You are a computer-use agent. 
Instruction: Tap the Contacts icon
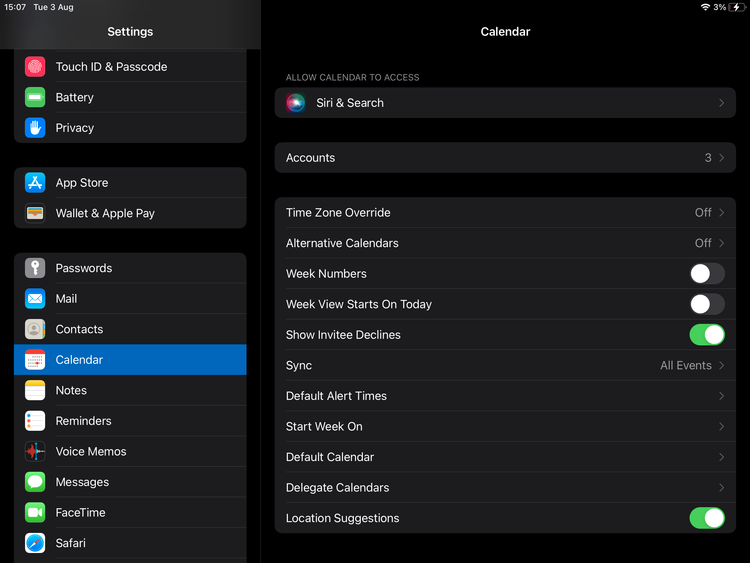(x=35, y=329)
